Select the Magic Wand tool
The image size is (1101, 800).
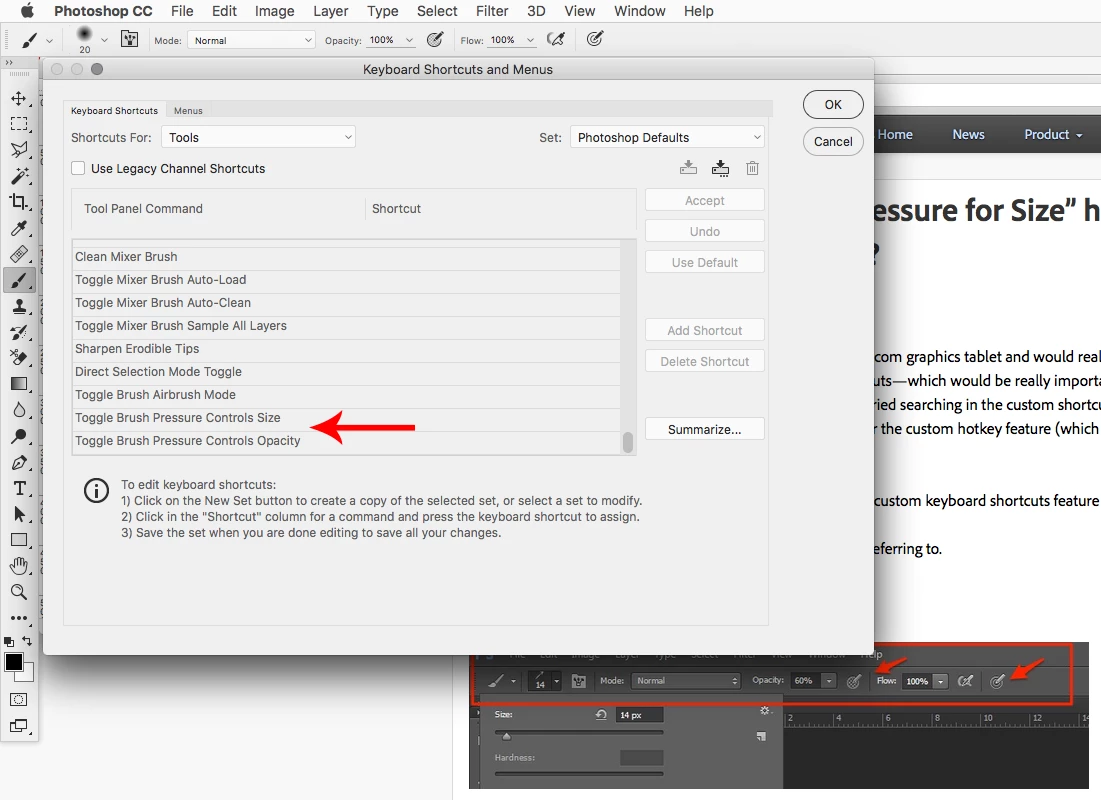coord(19,175)
